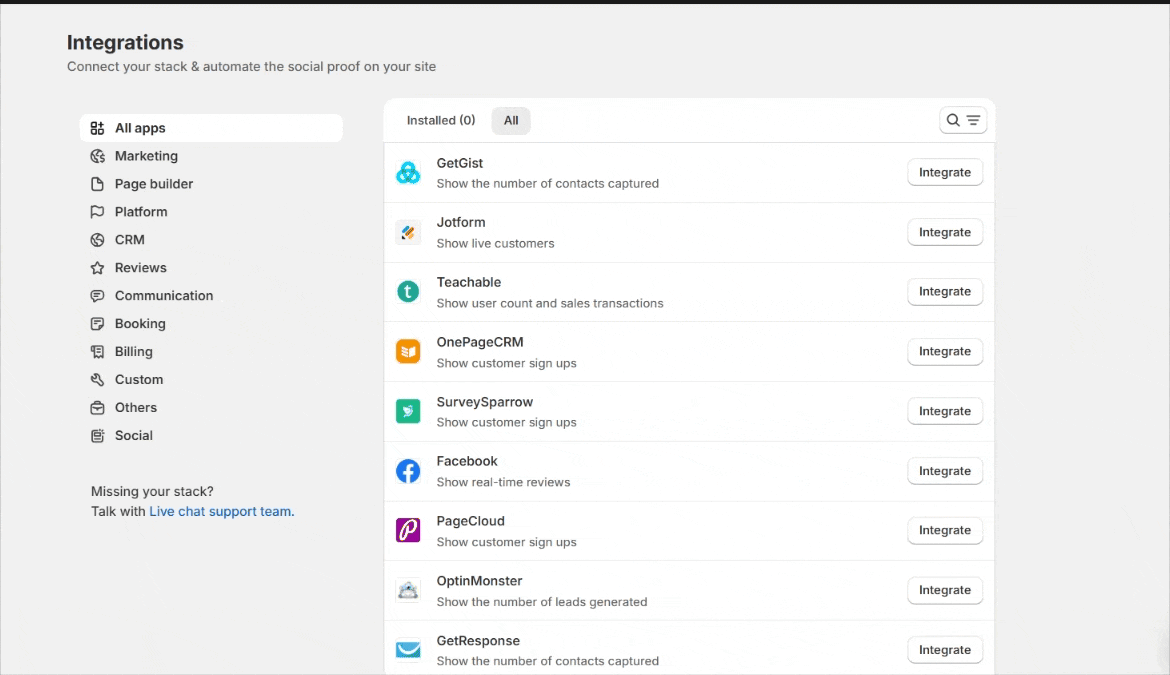Click the Facebook app name
1170x675 pixels.
[467, 461]
